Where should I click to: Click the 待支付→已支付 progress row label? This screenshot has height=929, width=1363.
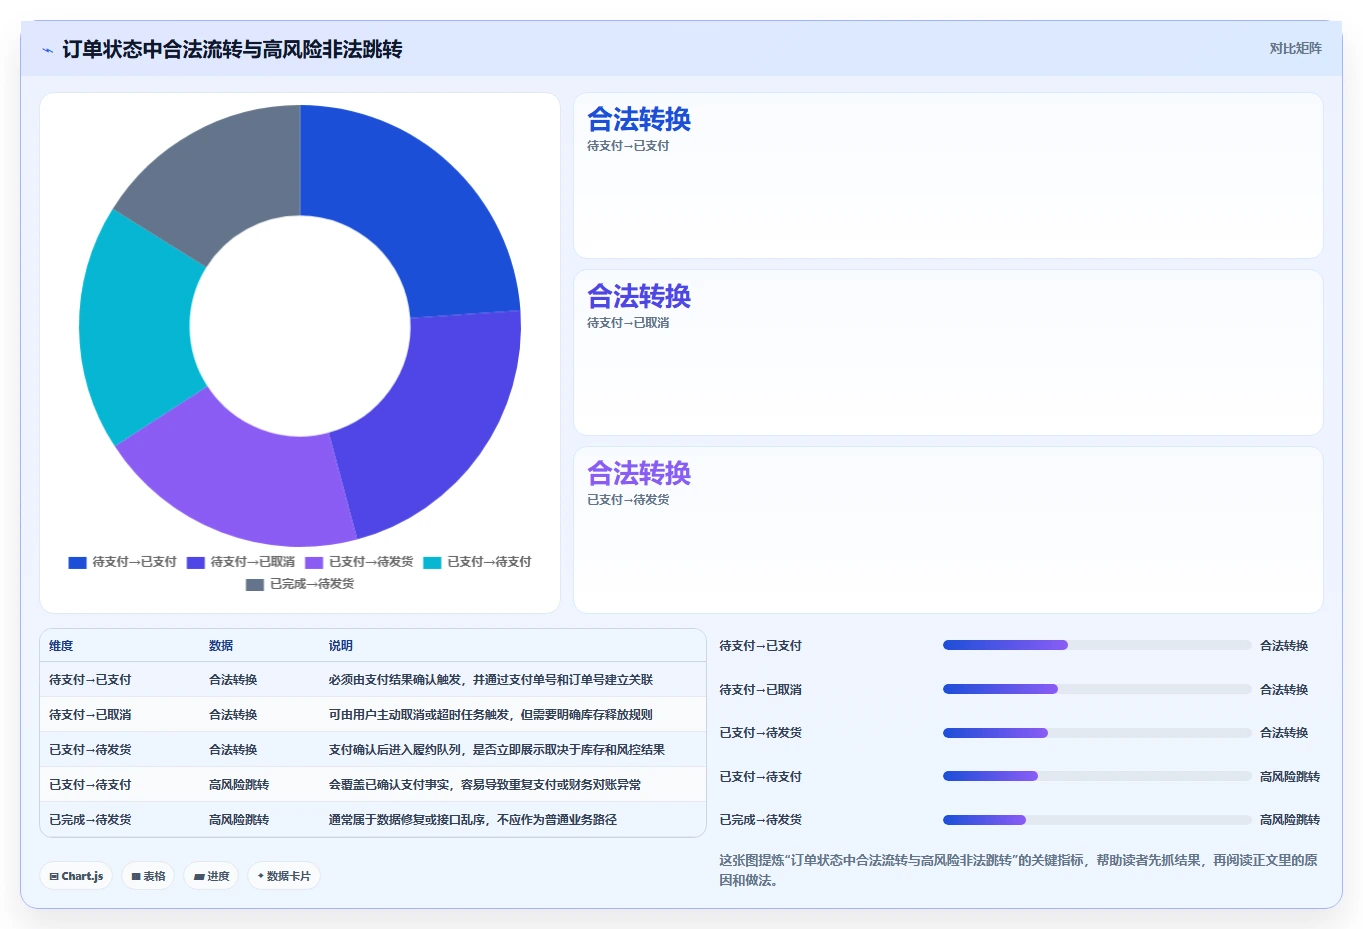(761, 646)
